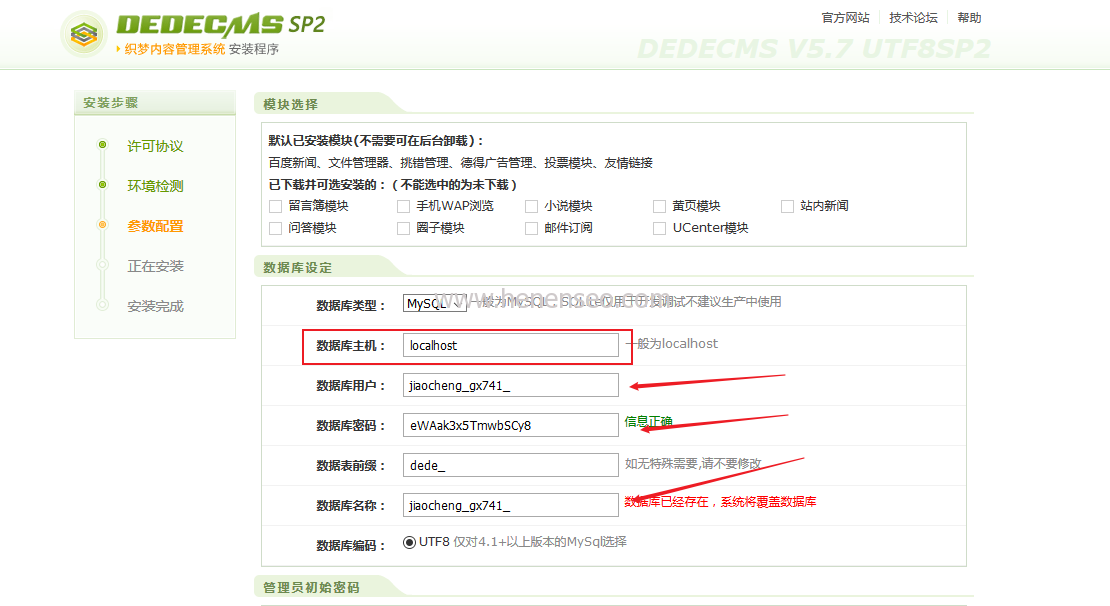The width and height of the screenshot is (1110, 606).
Task: Click the 一般为localhost hint text
Action: coord(672,343)
